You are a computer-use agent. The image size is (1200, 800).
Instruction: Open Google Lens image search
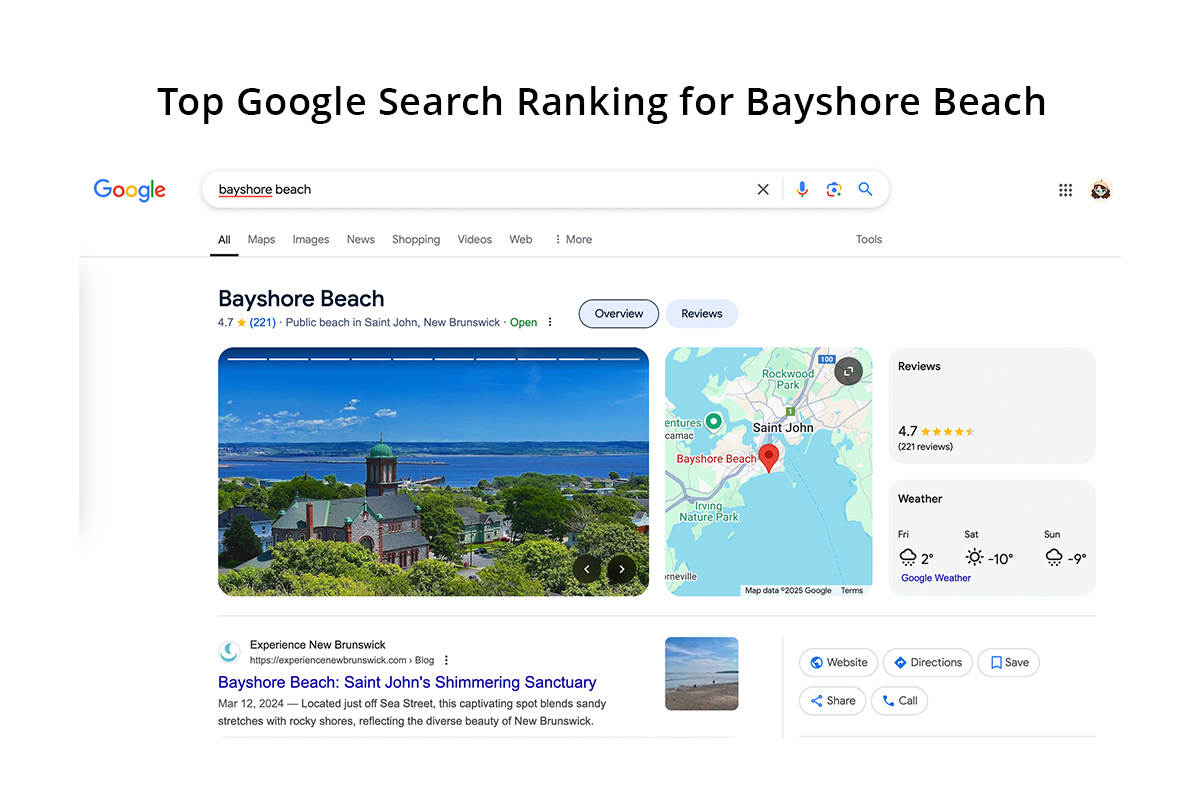click(834, 189)
